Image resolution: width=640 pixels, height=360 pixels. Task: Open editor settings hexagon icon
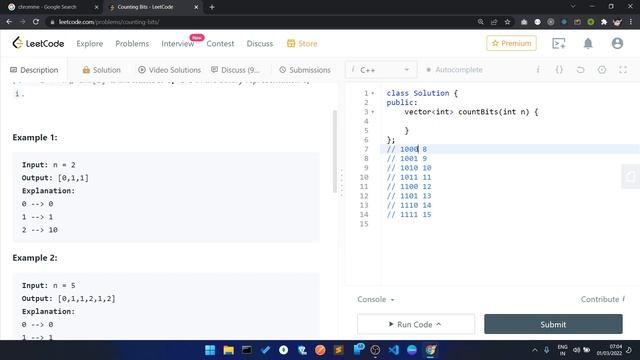coord(602,70)
